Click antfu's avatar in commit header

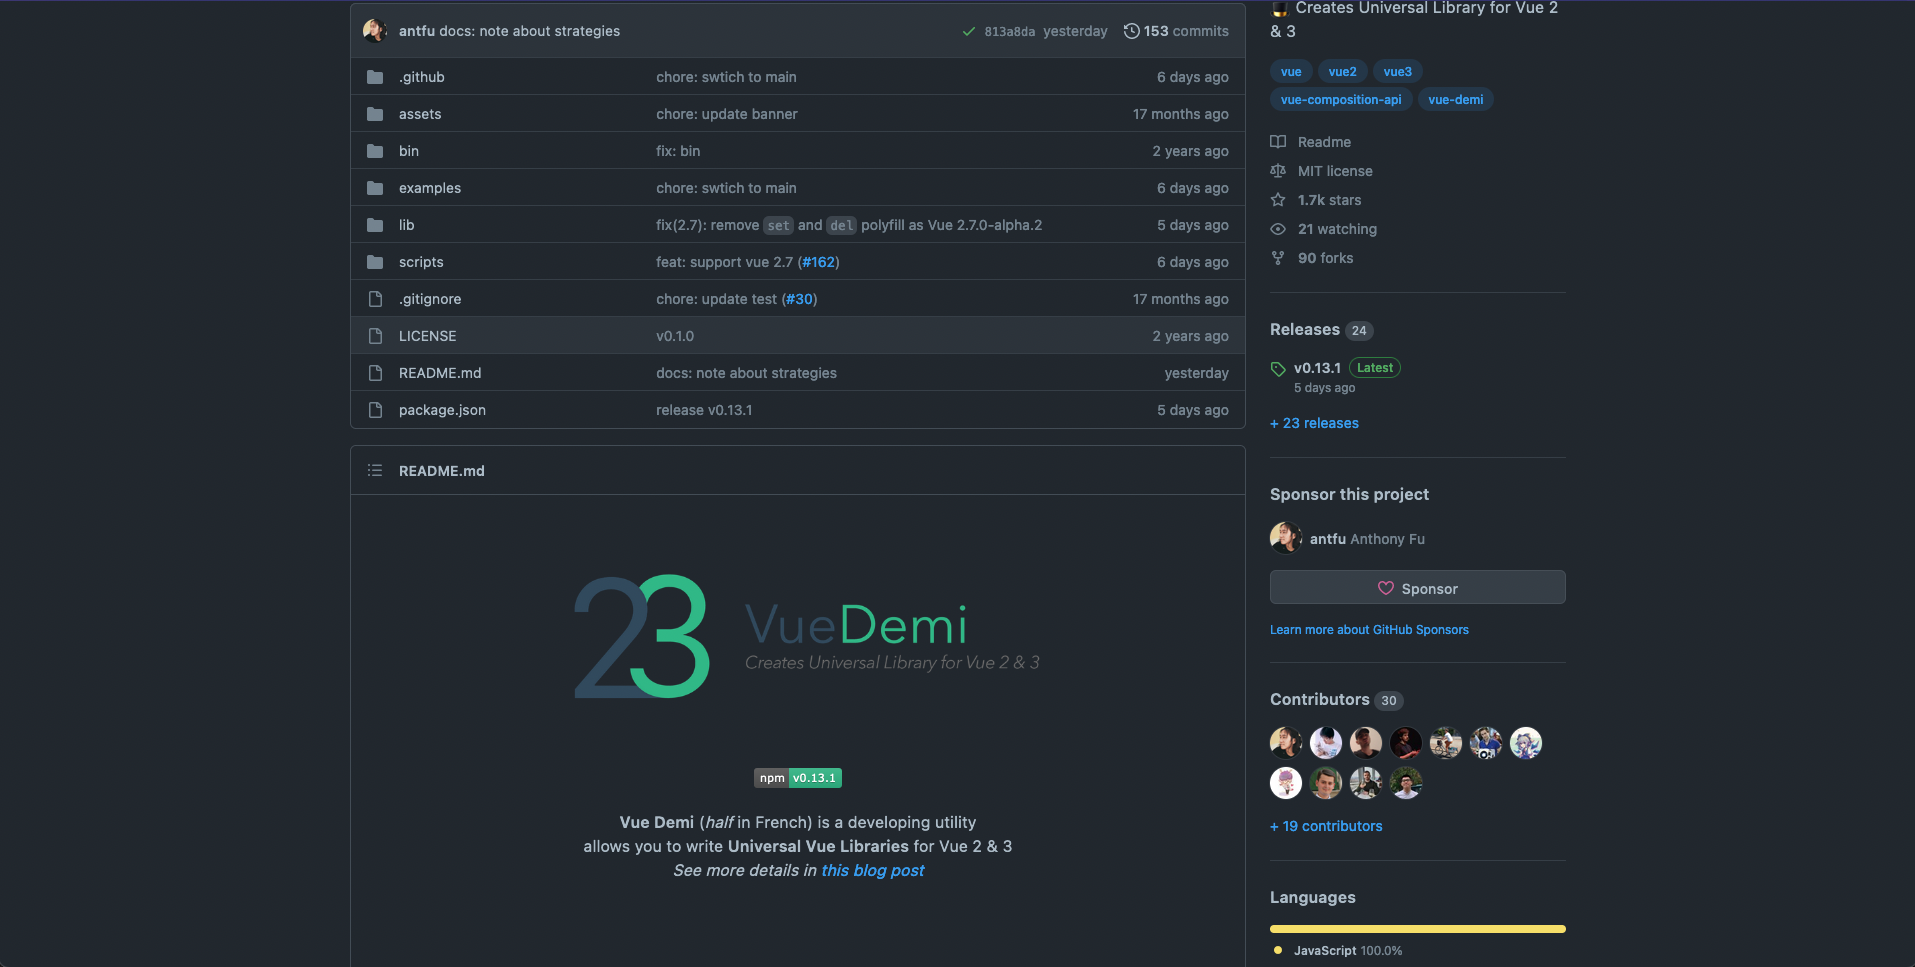[375, 31]
